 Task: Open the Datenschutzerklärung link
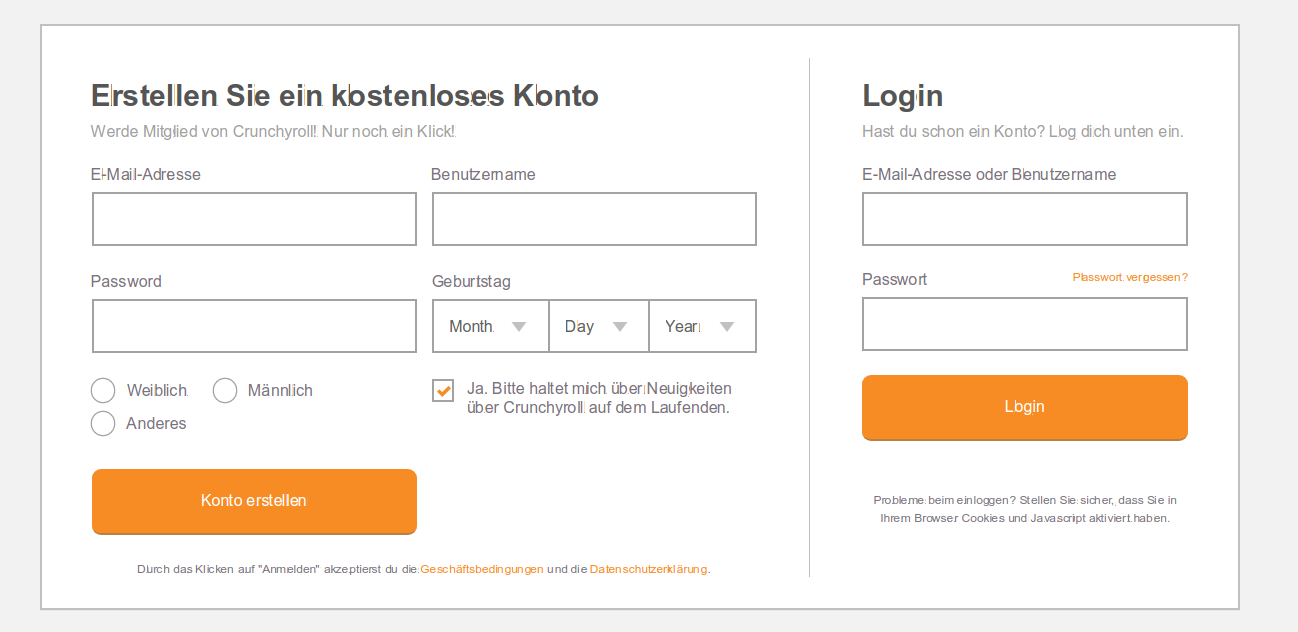648,569
